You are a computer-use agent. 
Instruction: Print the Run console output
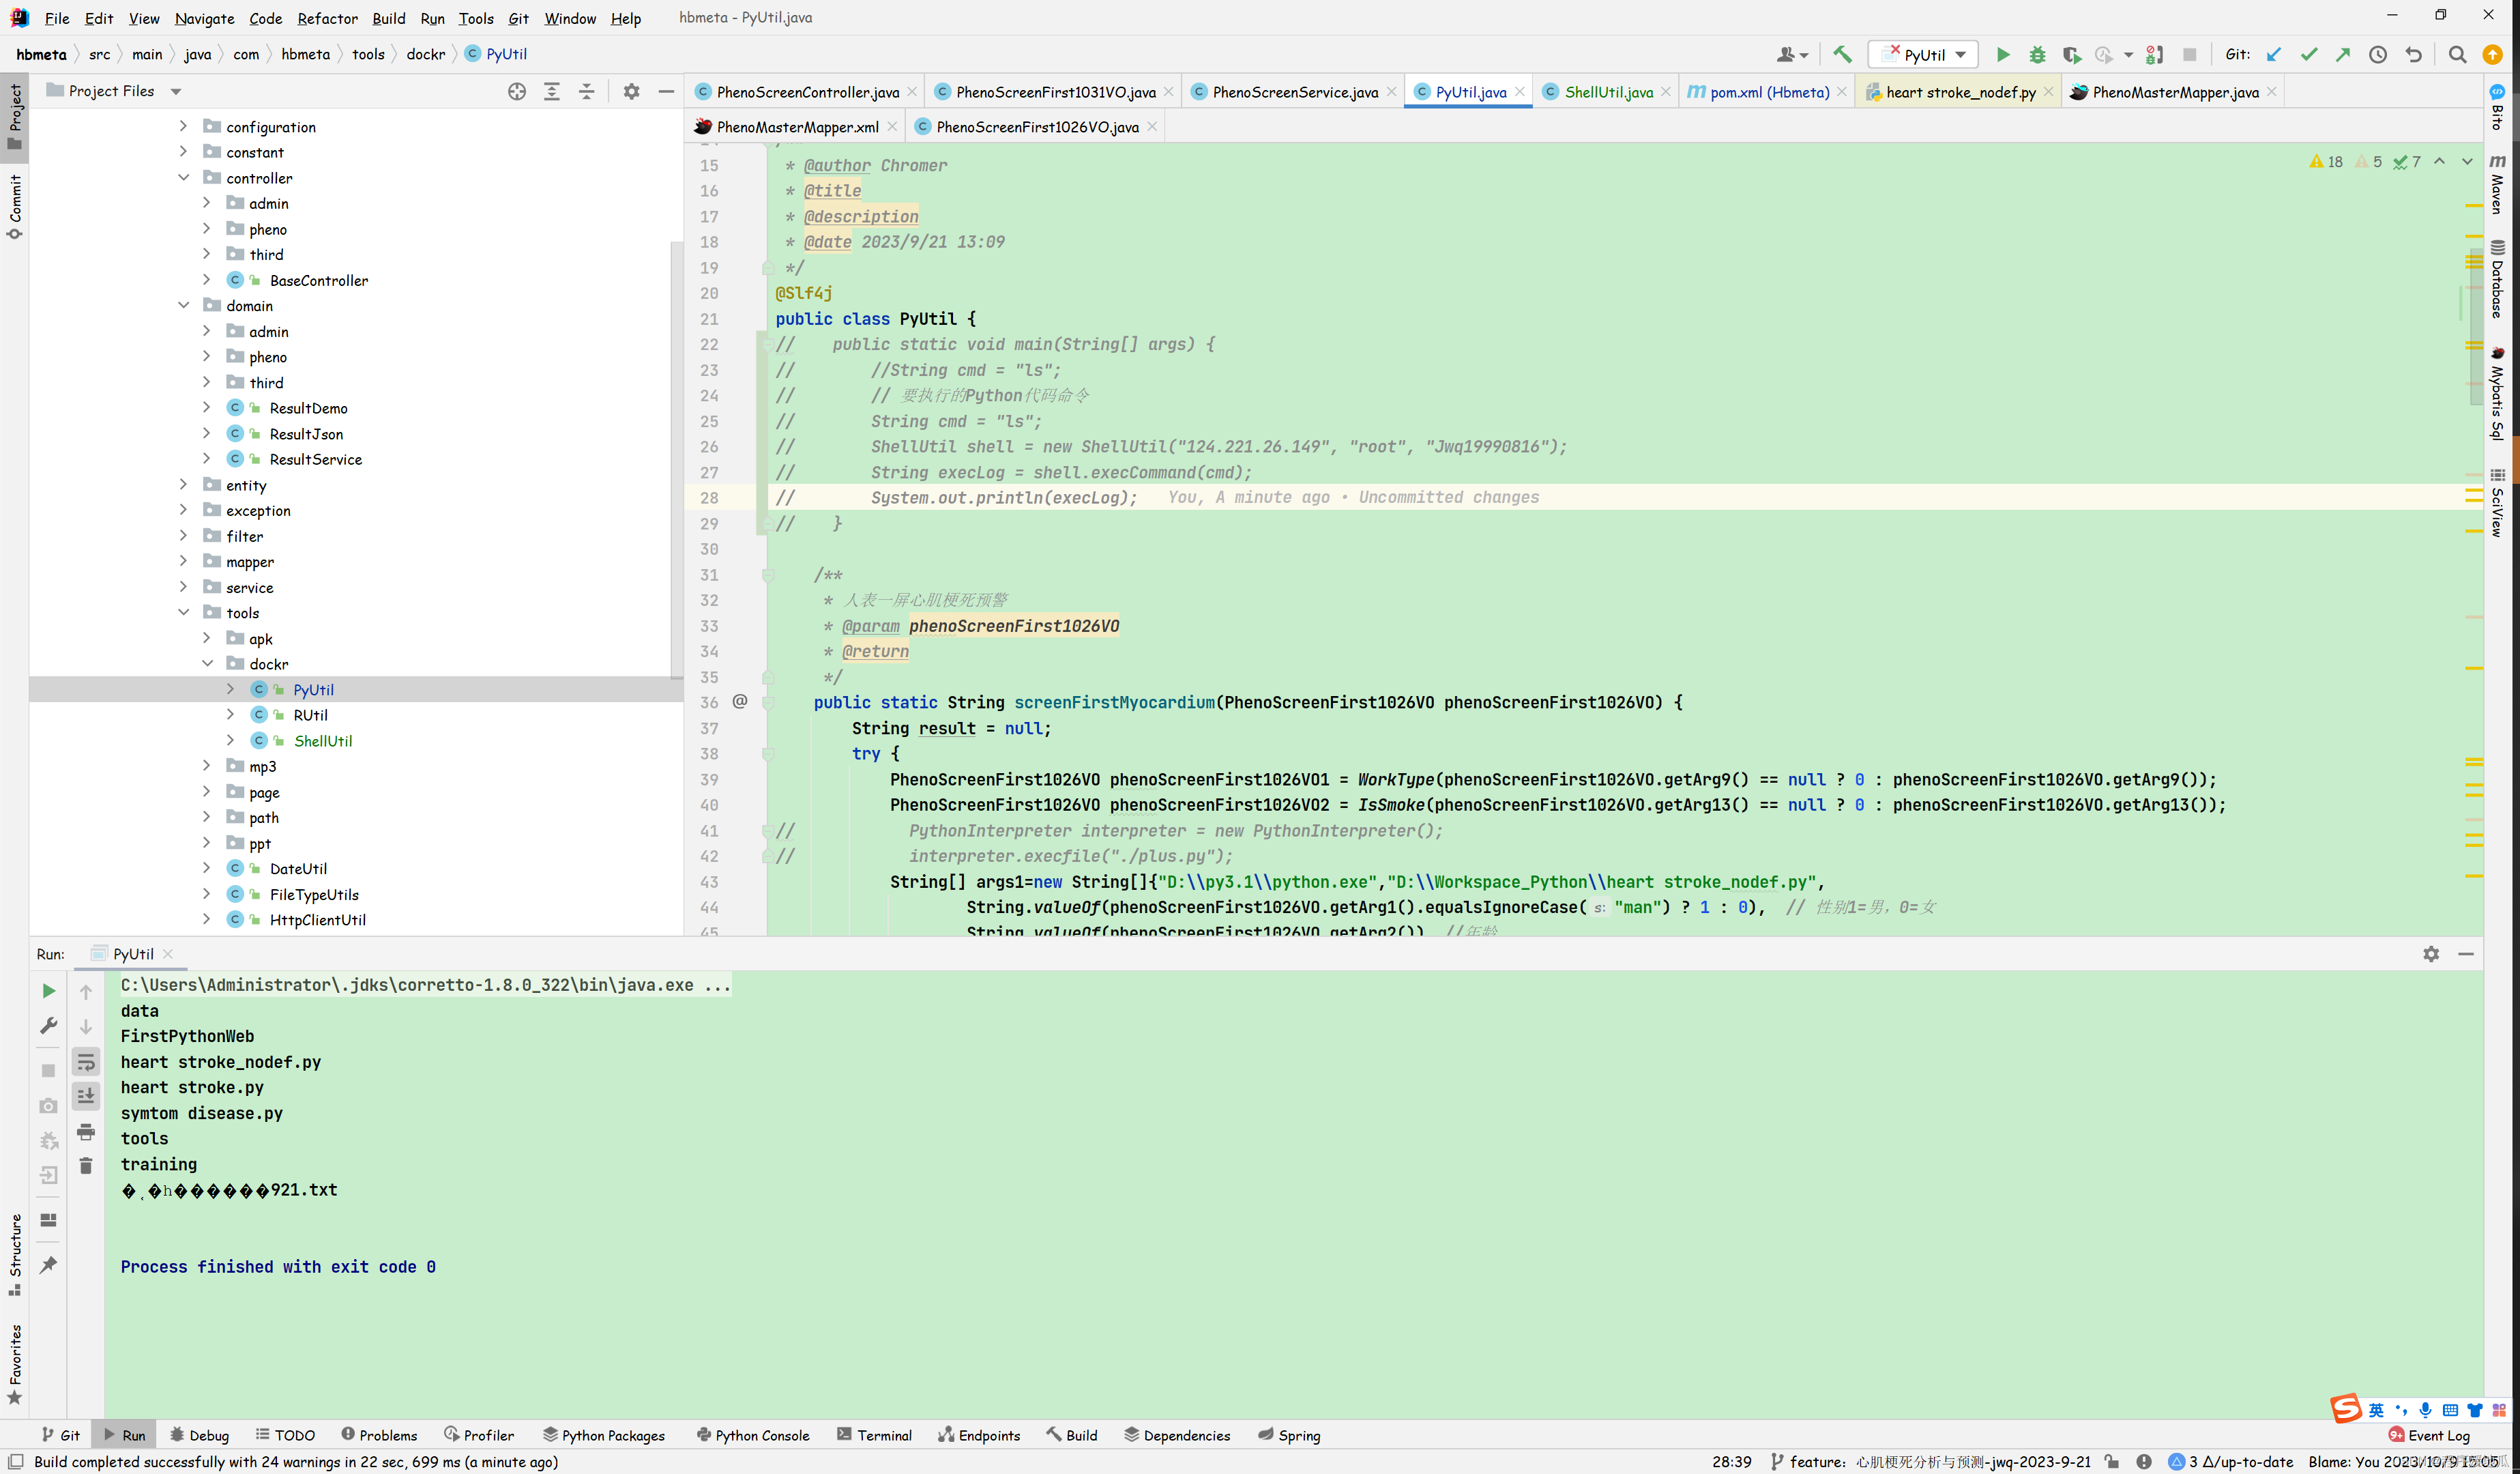click(86, 1132)
